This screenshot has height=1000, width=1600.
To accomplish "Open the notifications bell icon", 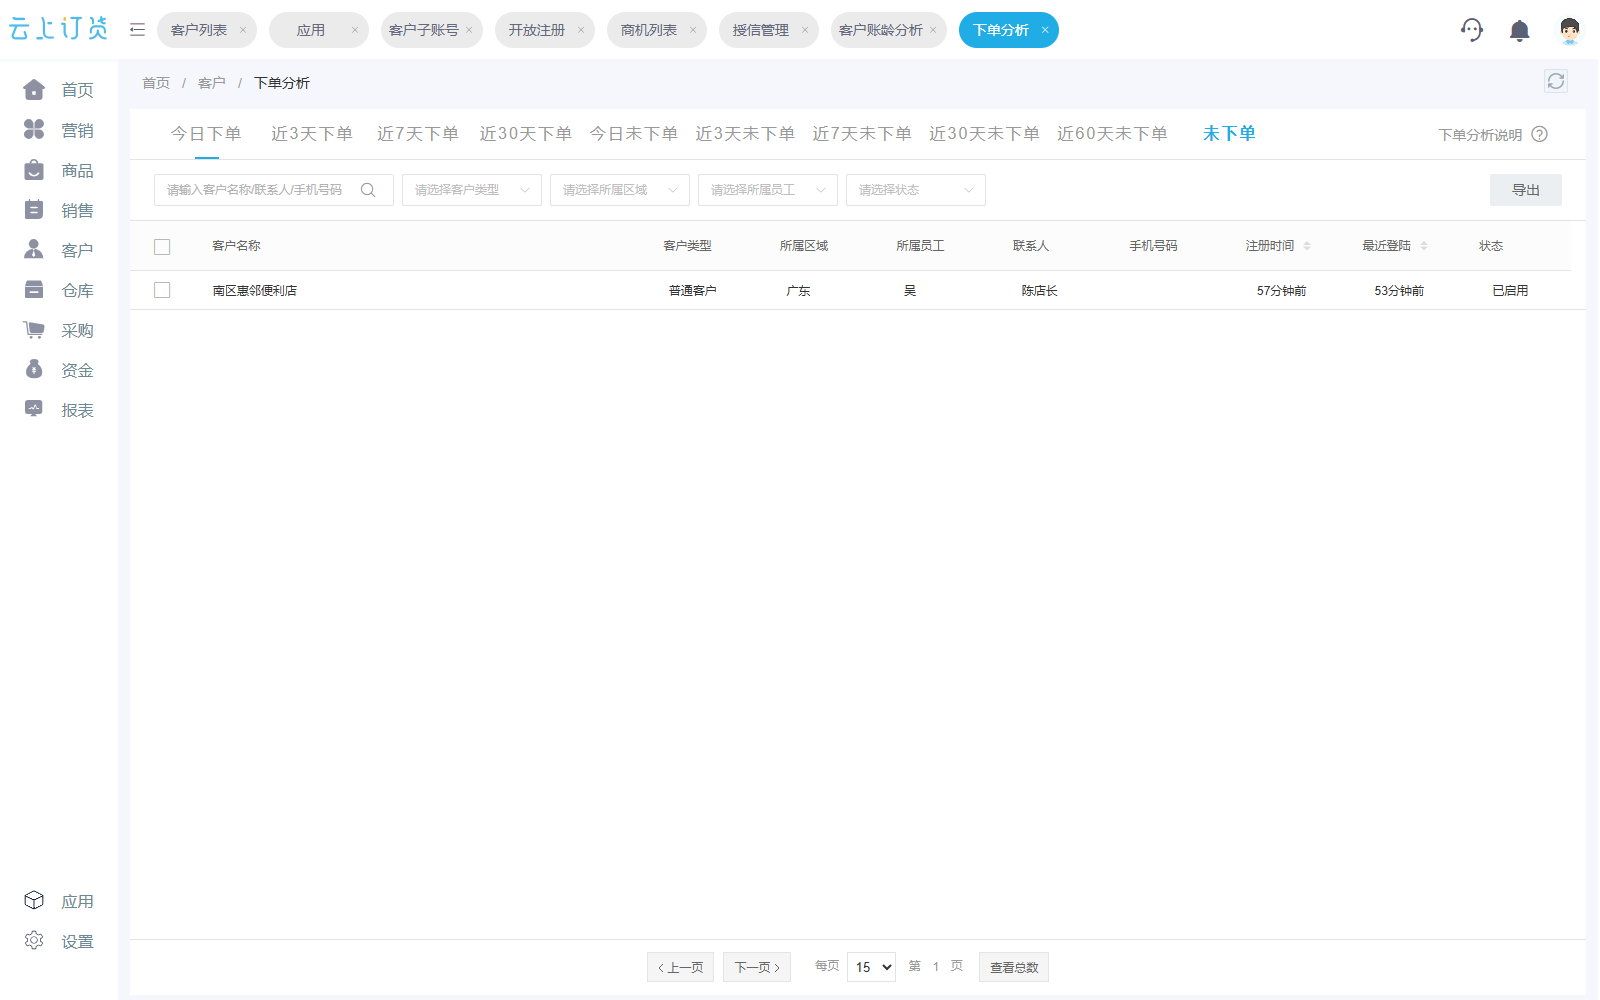I will pyautogui.click(x=1520, y=31).
